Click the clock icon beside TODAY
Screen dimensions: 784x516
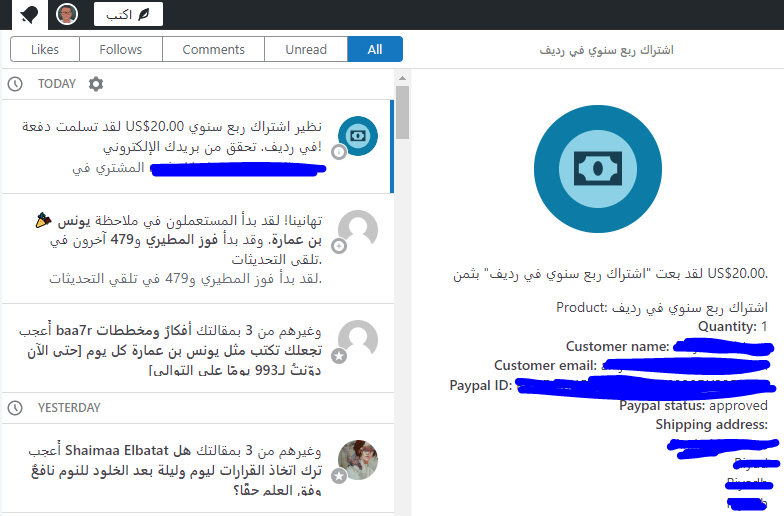click(x=15, y=84)
